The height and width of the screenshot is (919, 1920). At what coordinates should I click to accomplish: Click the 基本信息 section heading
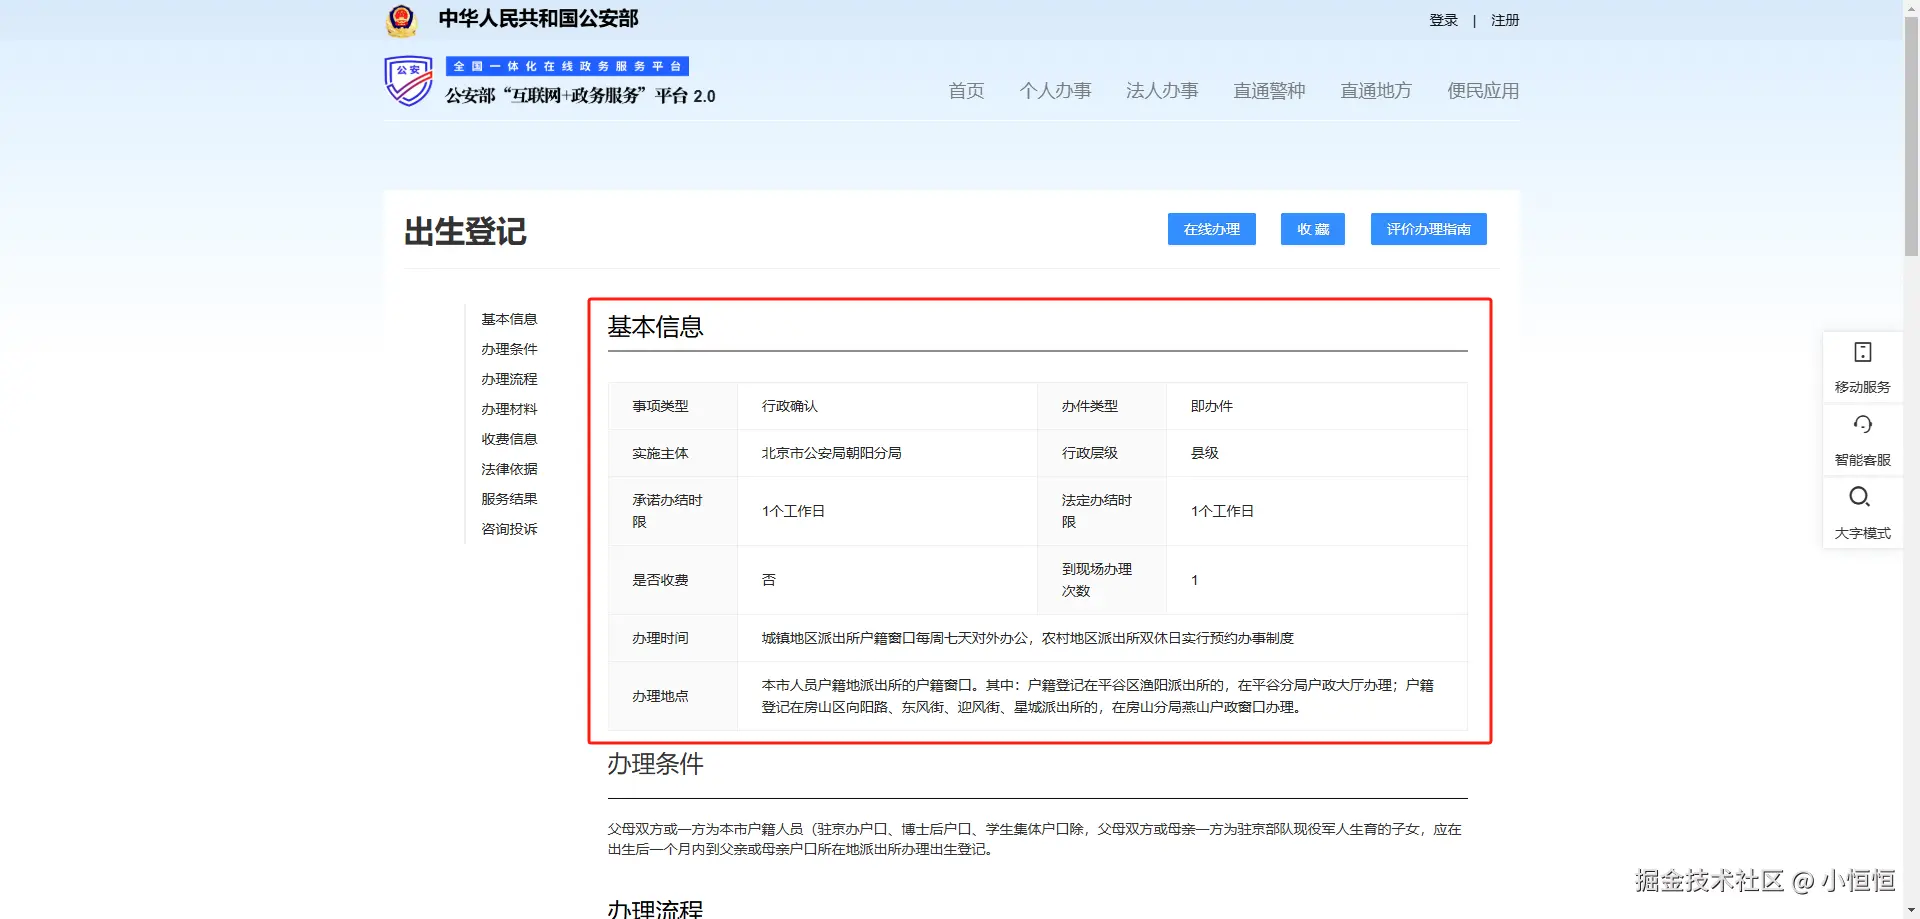[x=655, y=327]
